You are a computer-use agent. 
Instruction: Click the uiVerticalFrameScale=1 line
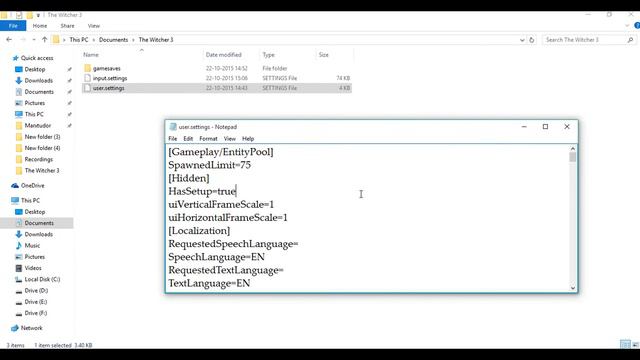(221, 204)
